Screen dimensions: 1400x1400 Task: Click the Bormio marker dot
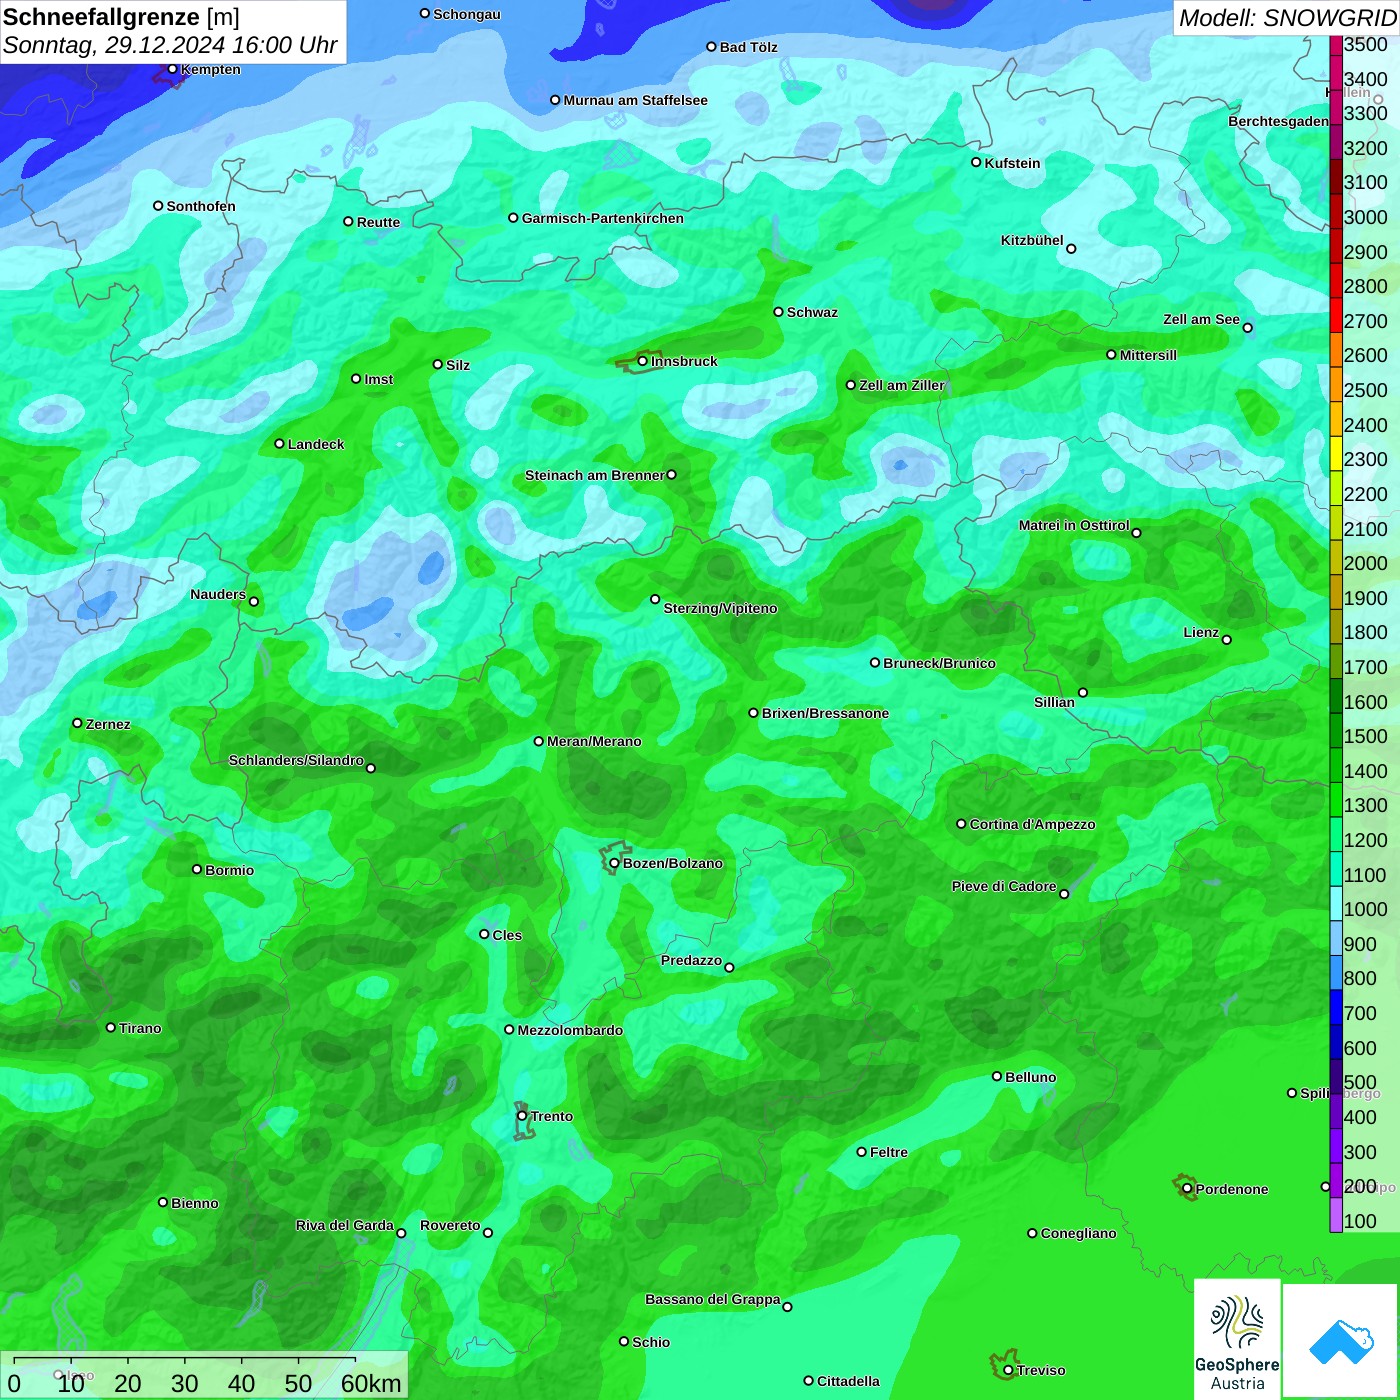[x=197, y=869]
